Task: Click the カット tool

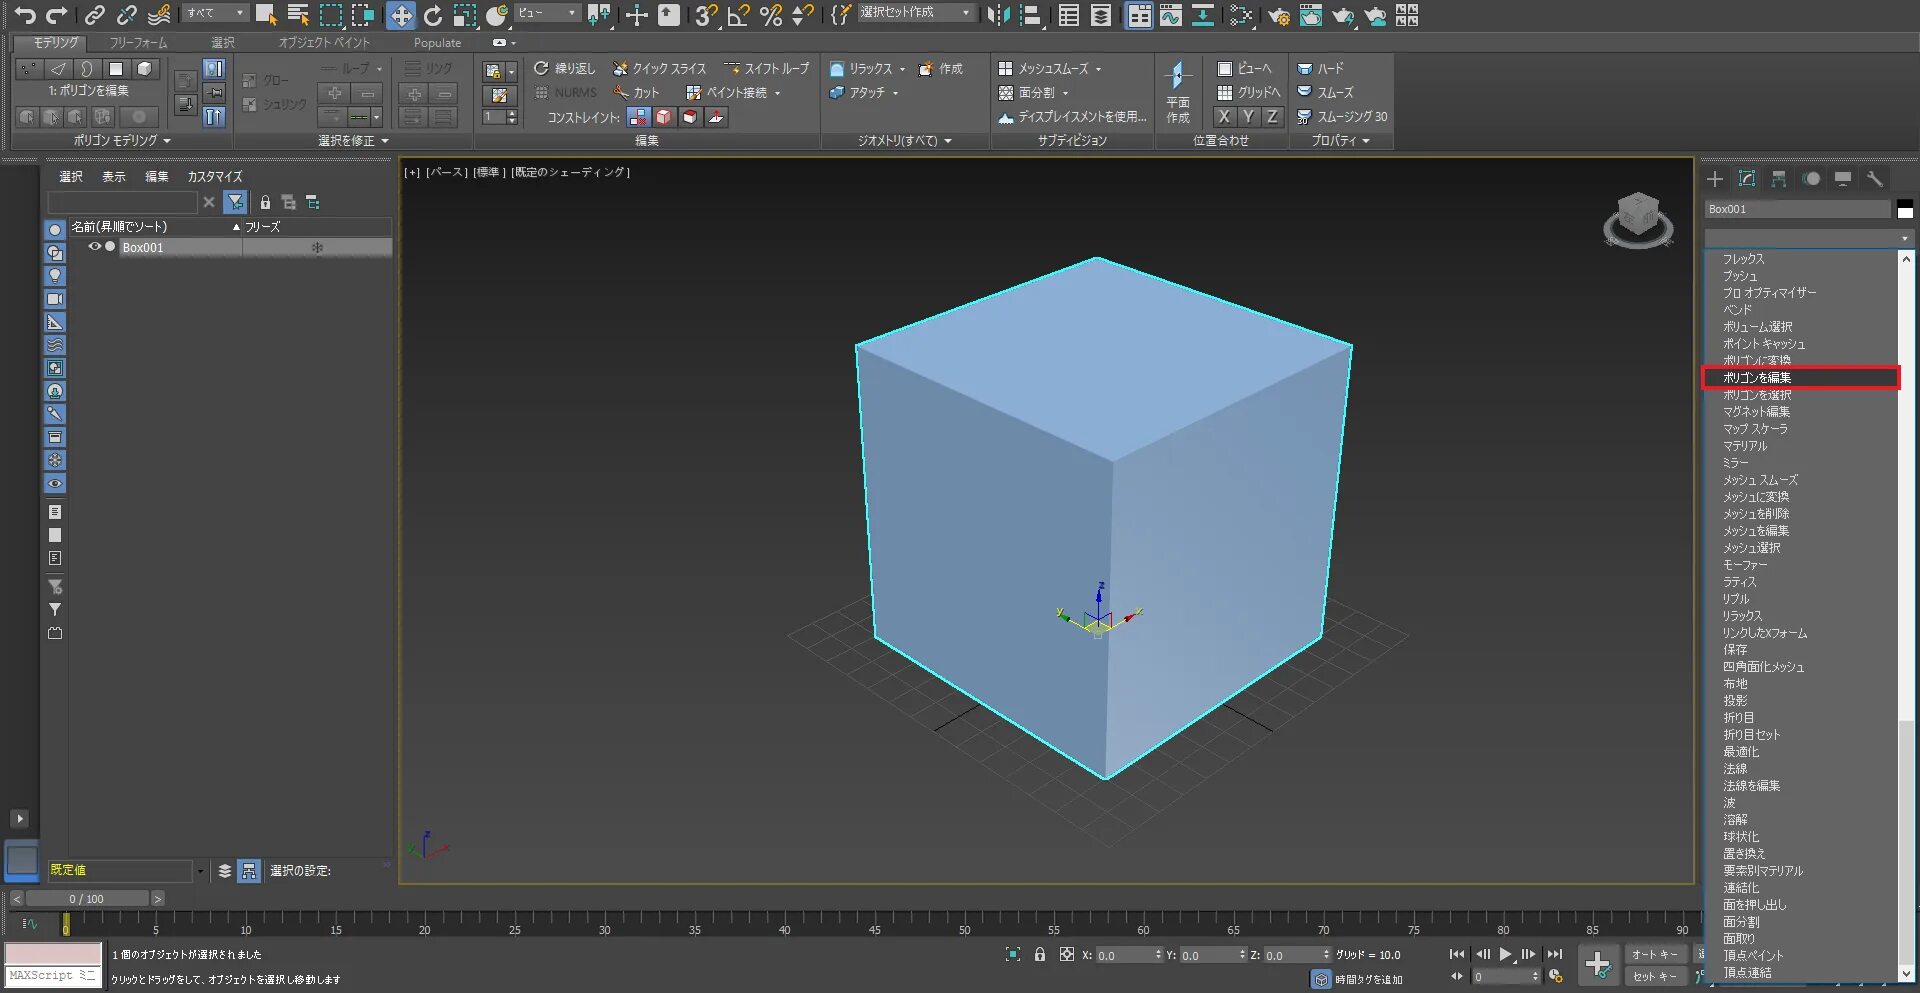Action: point(637,92)
